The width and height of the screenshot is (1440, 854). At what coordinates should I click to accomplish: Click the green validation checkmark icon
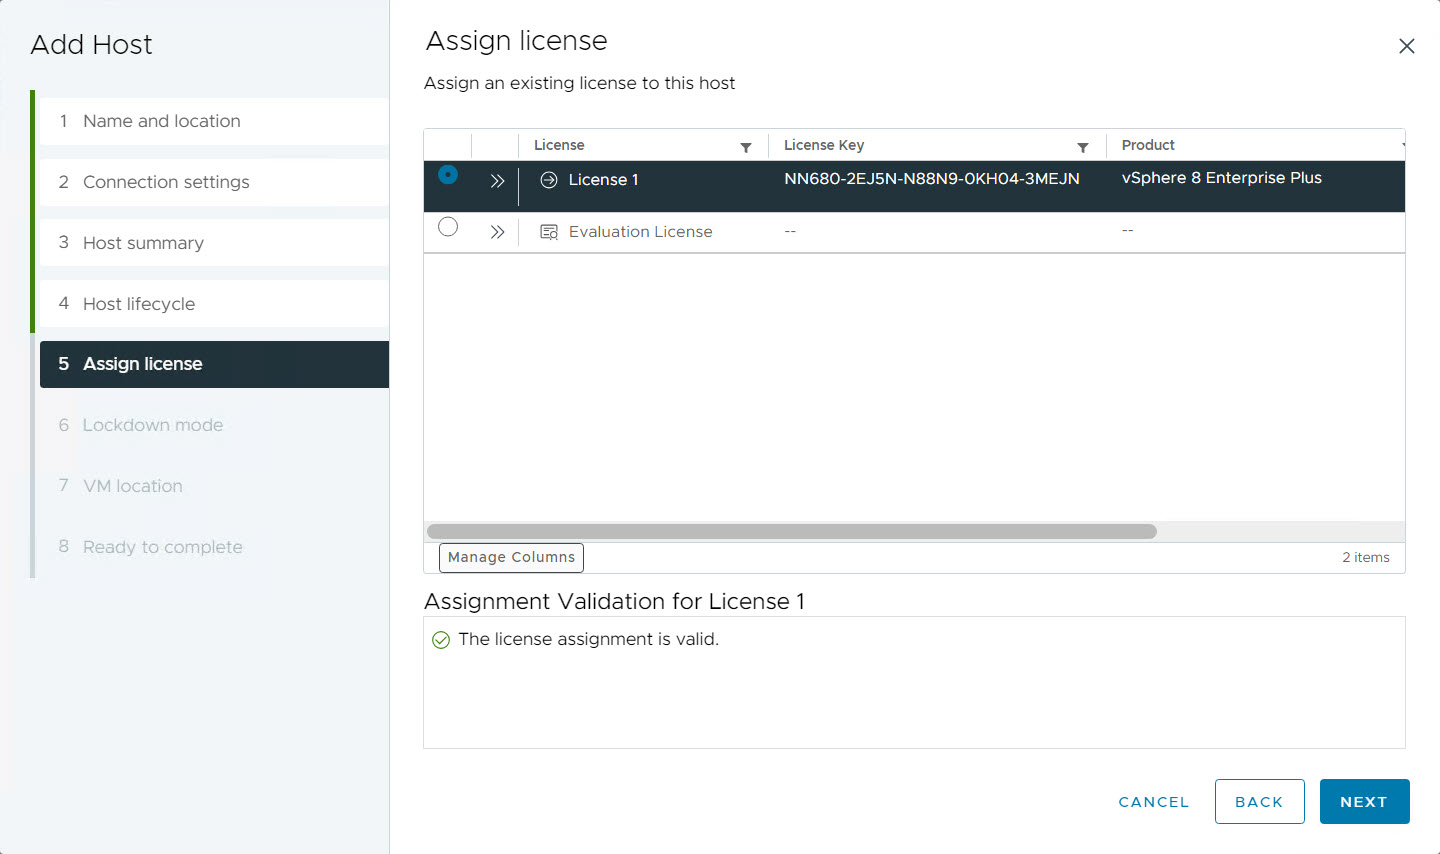pyautogui.click(x=441, y=639)
